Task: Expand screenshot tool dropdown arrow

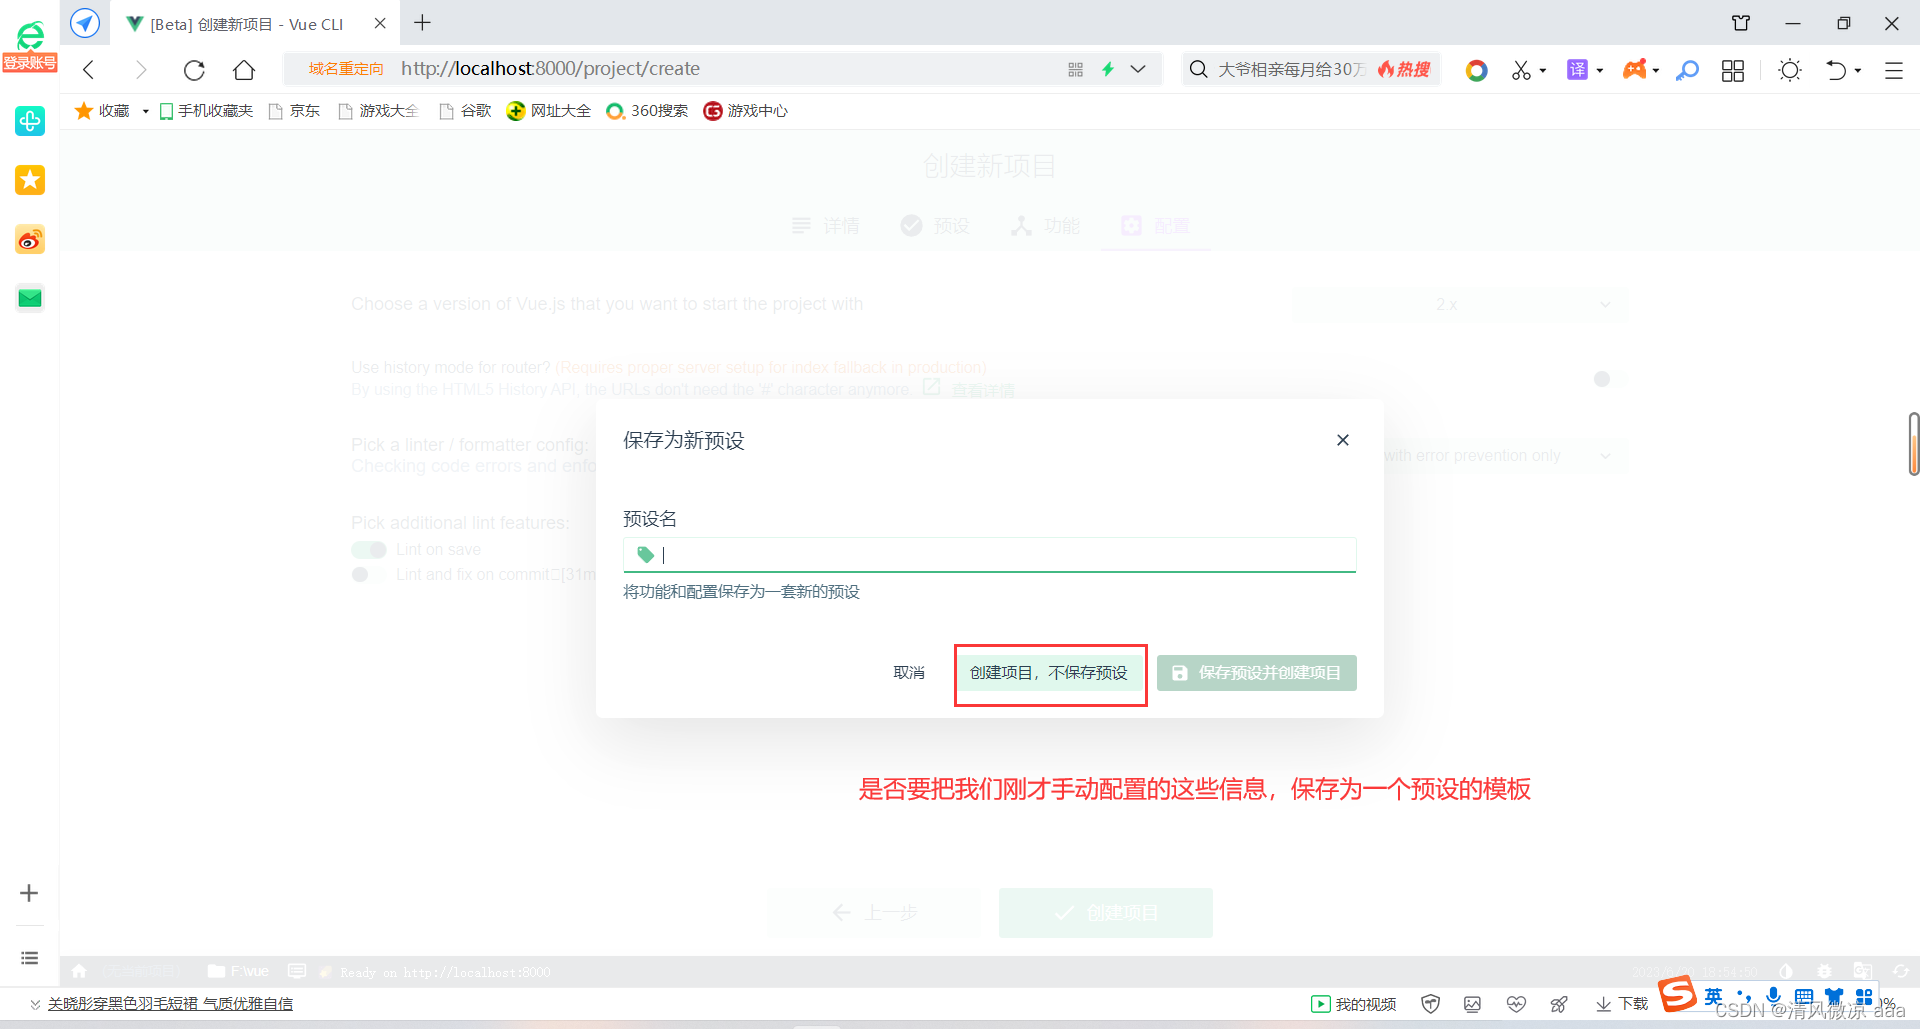Action: pos(1543,71)
